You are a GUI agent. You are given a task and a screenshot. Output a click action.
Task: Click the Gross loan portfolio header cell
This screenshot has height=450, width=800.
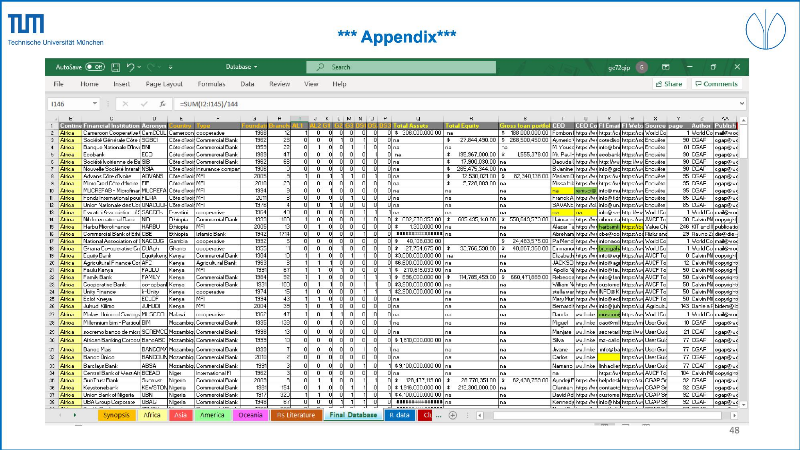click(x=524, y=126)
